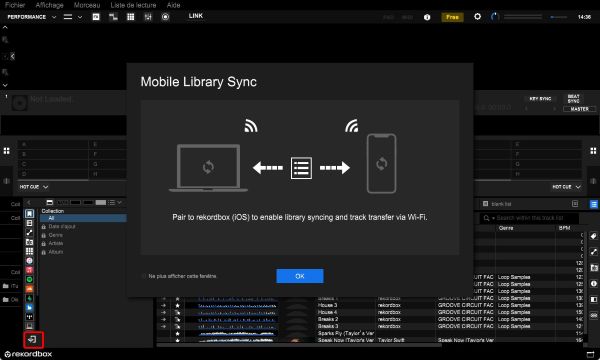This screenshot has width=600, height=360.
Task: Select the locked 'Genre' tree category
Action: tap(56, 235)
